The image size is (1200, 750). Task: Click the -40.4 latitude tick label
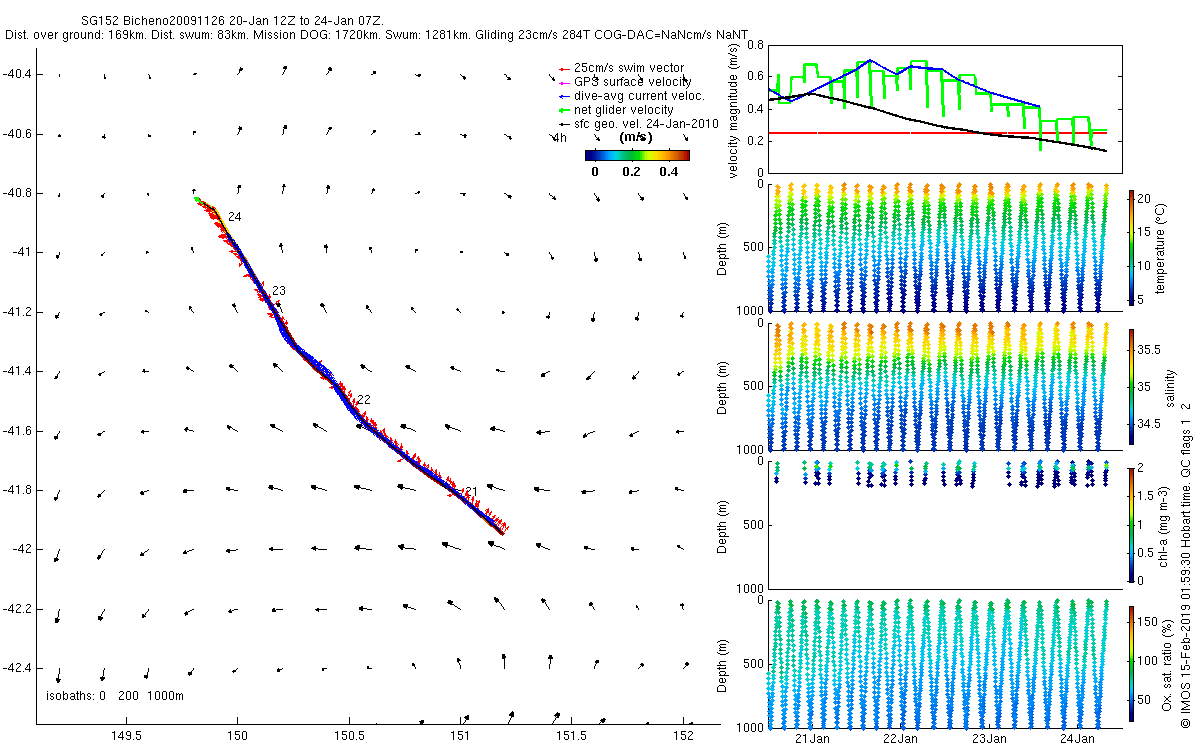pyautogui.click(x=19, y=74)
